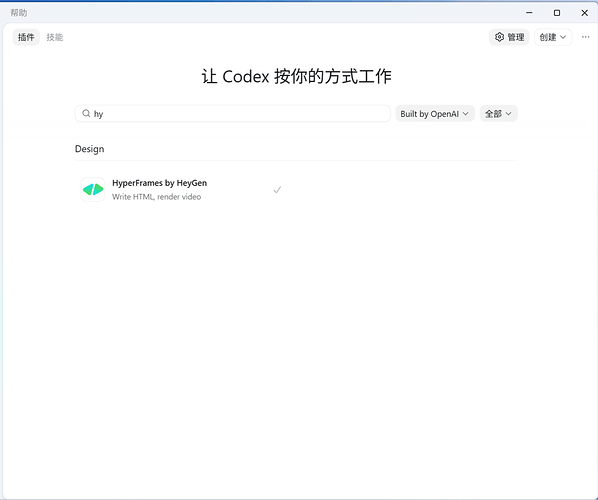This screenshot has width=598, height=500.
Task: Open the HyperFrames by HeyGen plugin icon
Action: [x=93, y=190]
